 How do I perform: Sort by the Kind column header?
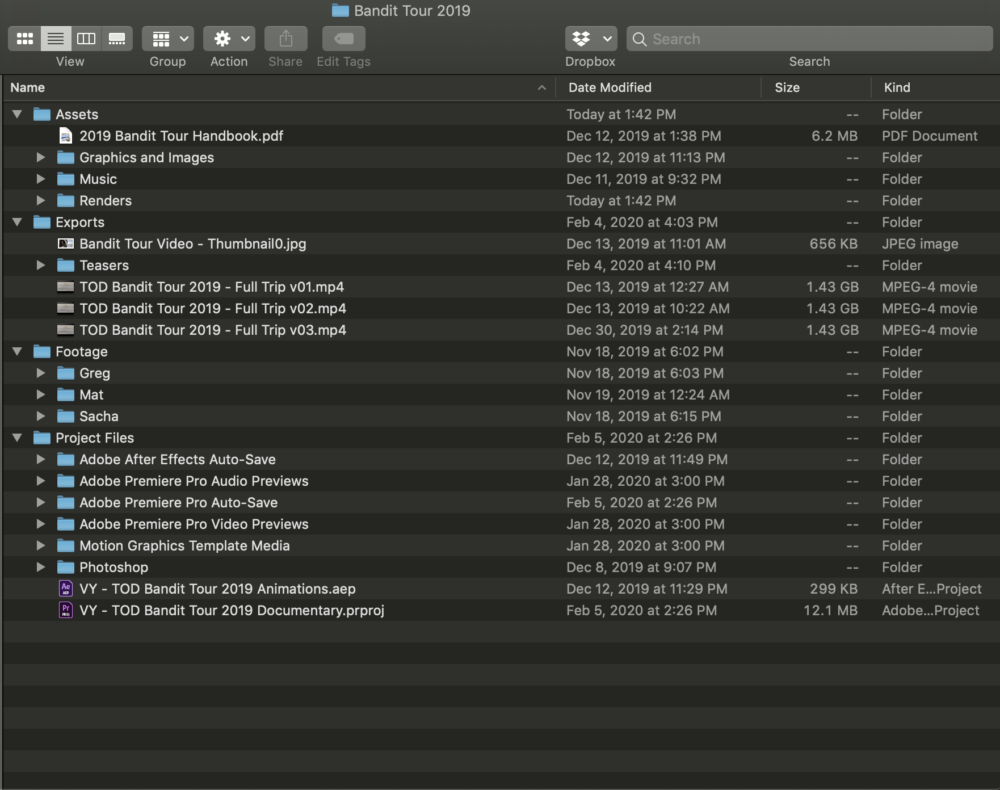click(x=935, y=87)
